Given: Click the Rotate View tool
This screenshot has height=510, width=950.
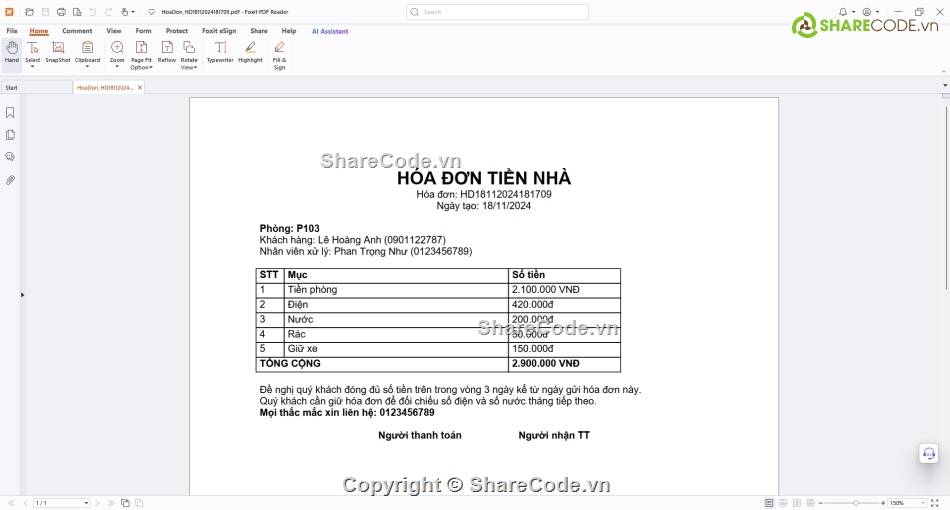Looking at the screenshot, I should pyautogui.click(x=189, y=55).
